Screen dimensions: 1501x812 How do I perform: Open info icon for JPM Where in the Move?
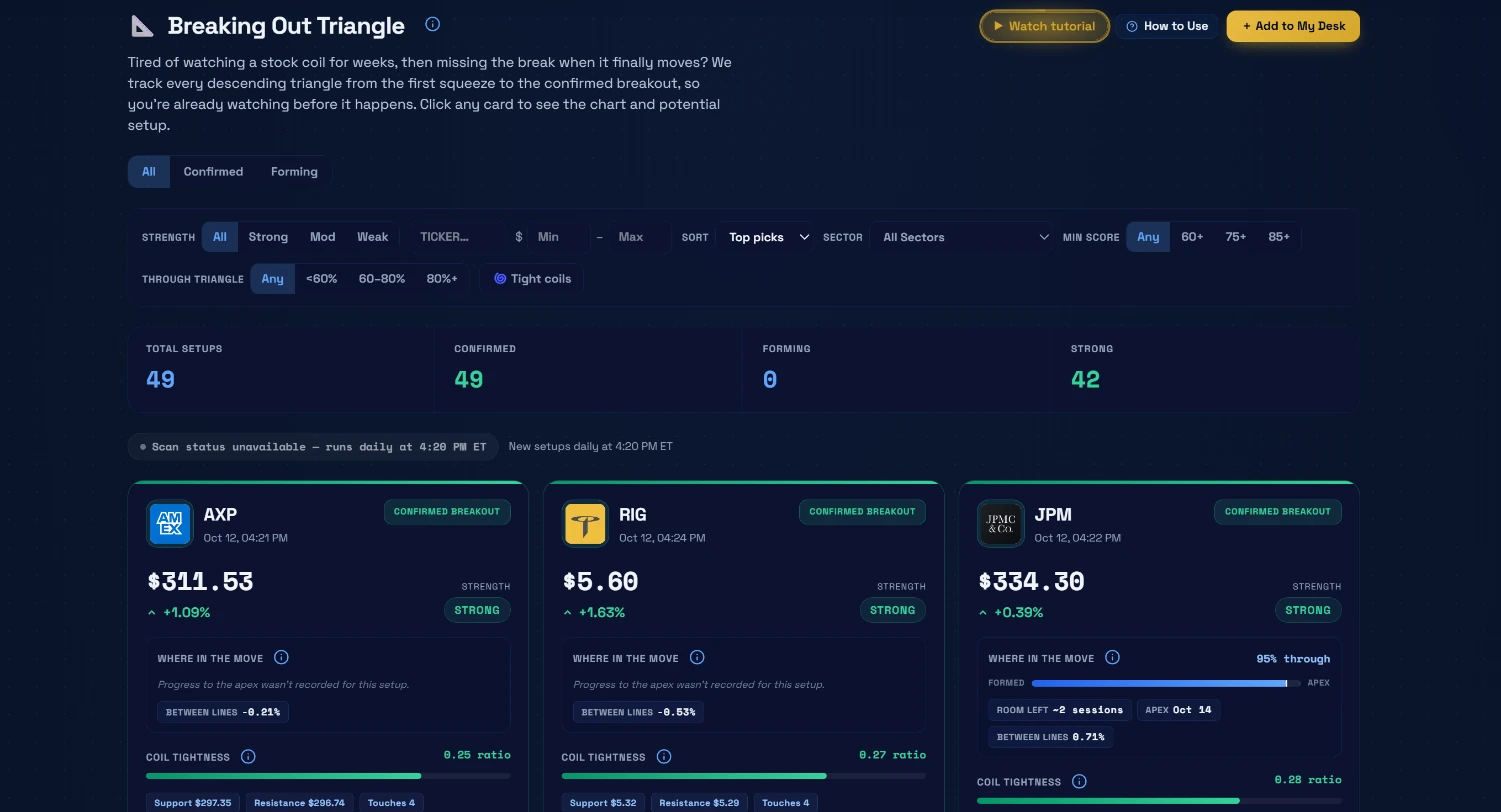click(1112, 658)
